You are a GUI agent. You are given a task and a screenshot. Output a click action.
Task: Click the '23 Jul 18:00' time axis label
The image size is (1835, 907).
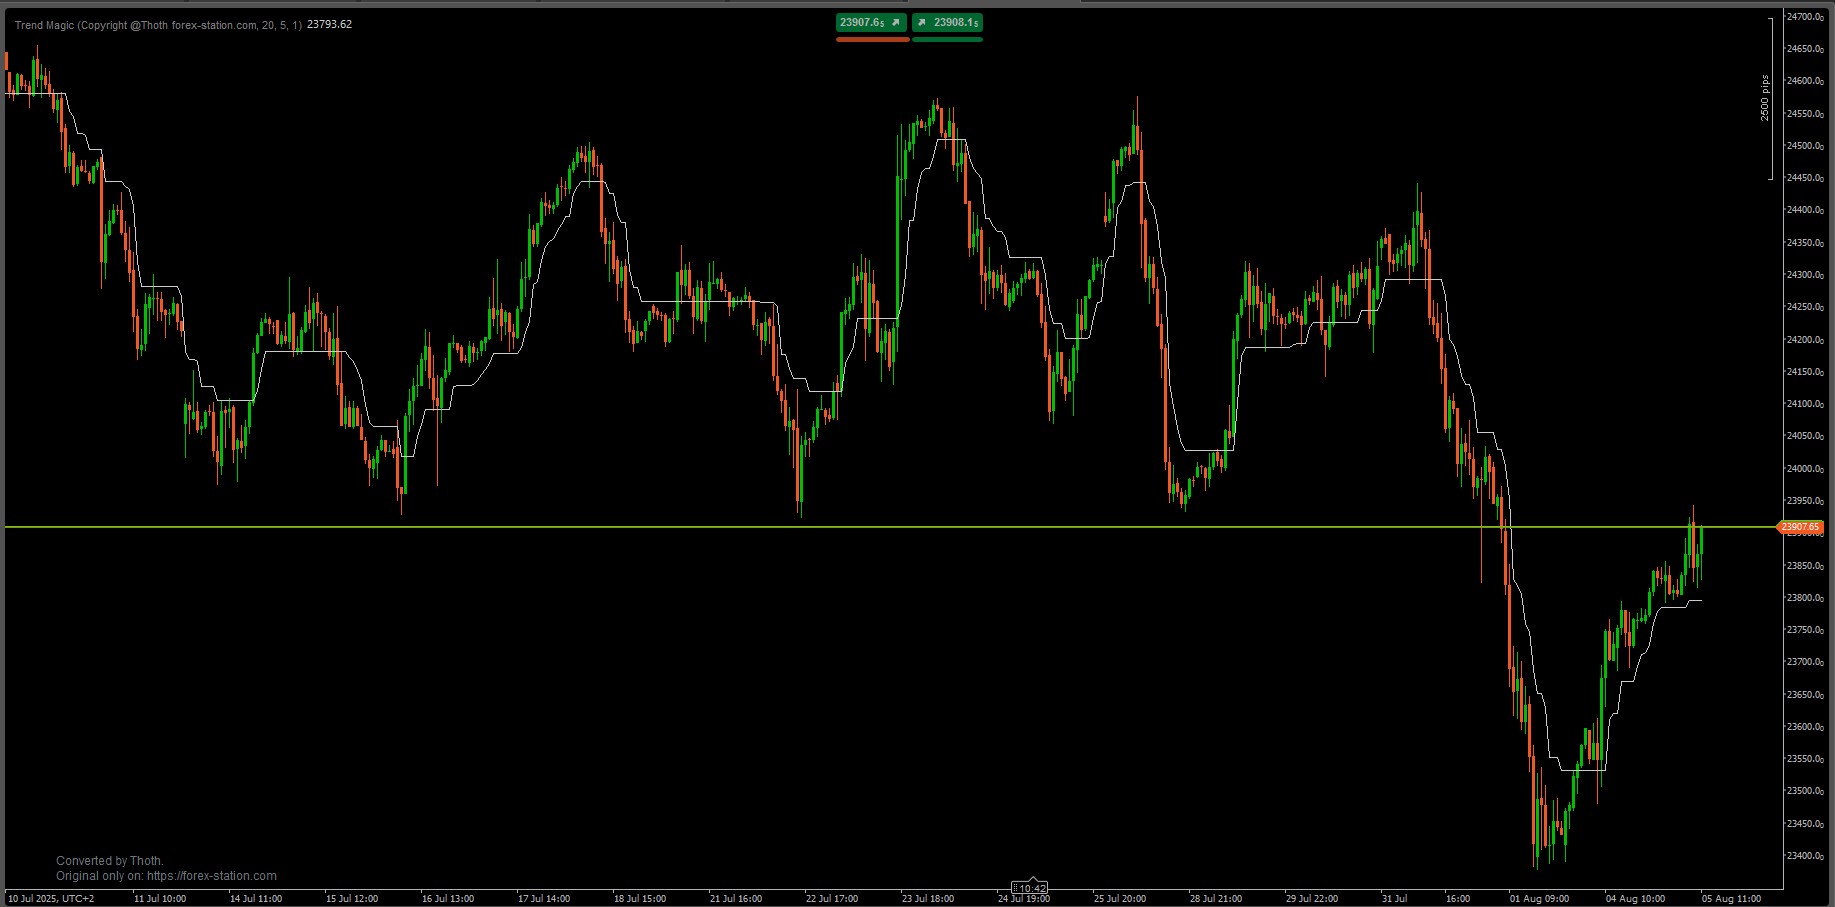pyautogui.click(x=927, y=899)
